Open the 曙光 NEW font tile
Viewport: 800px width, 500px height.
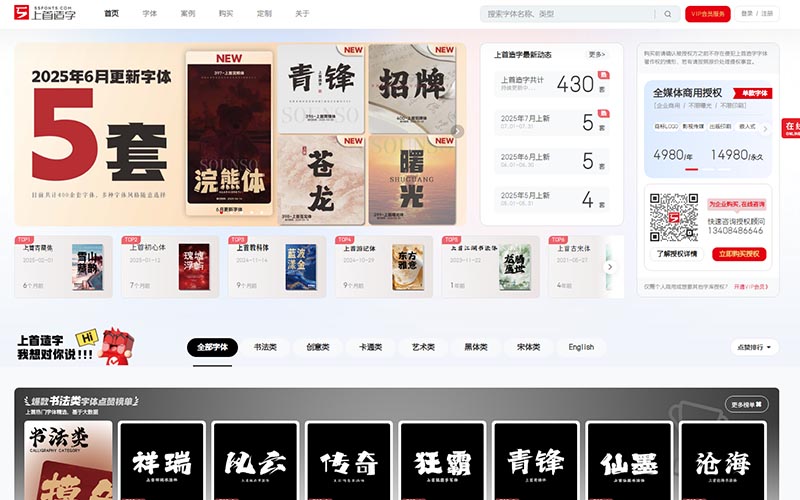coord(412,180)
